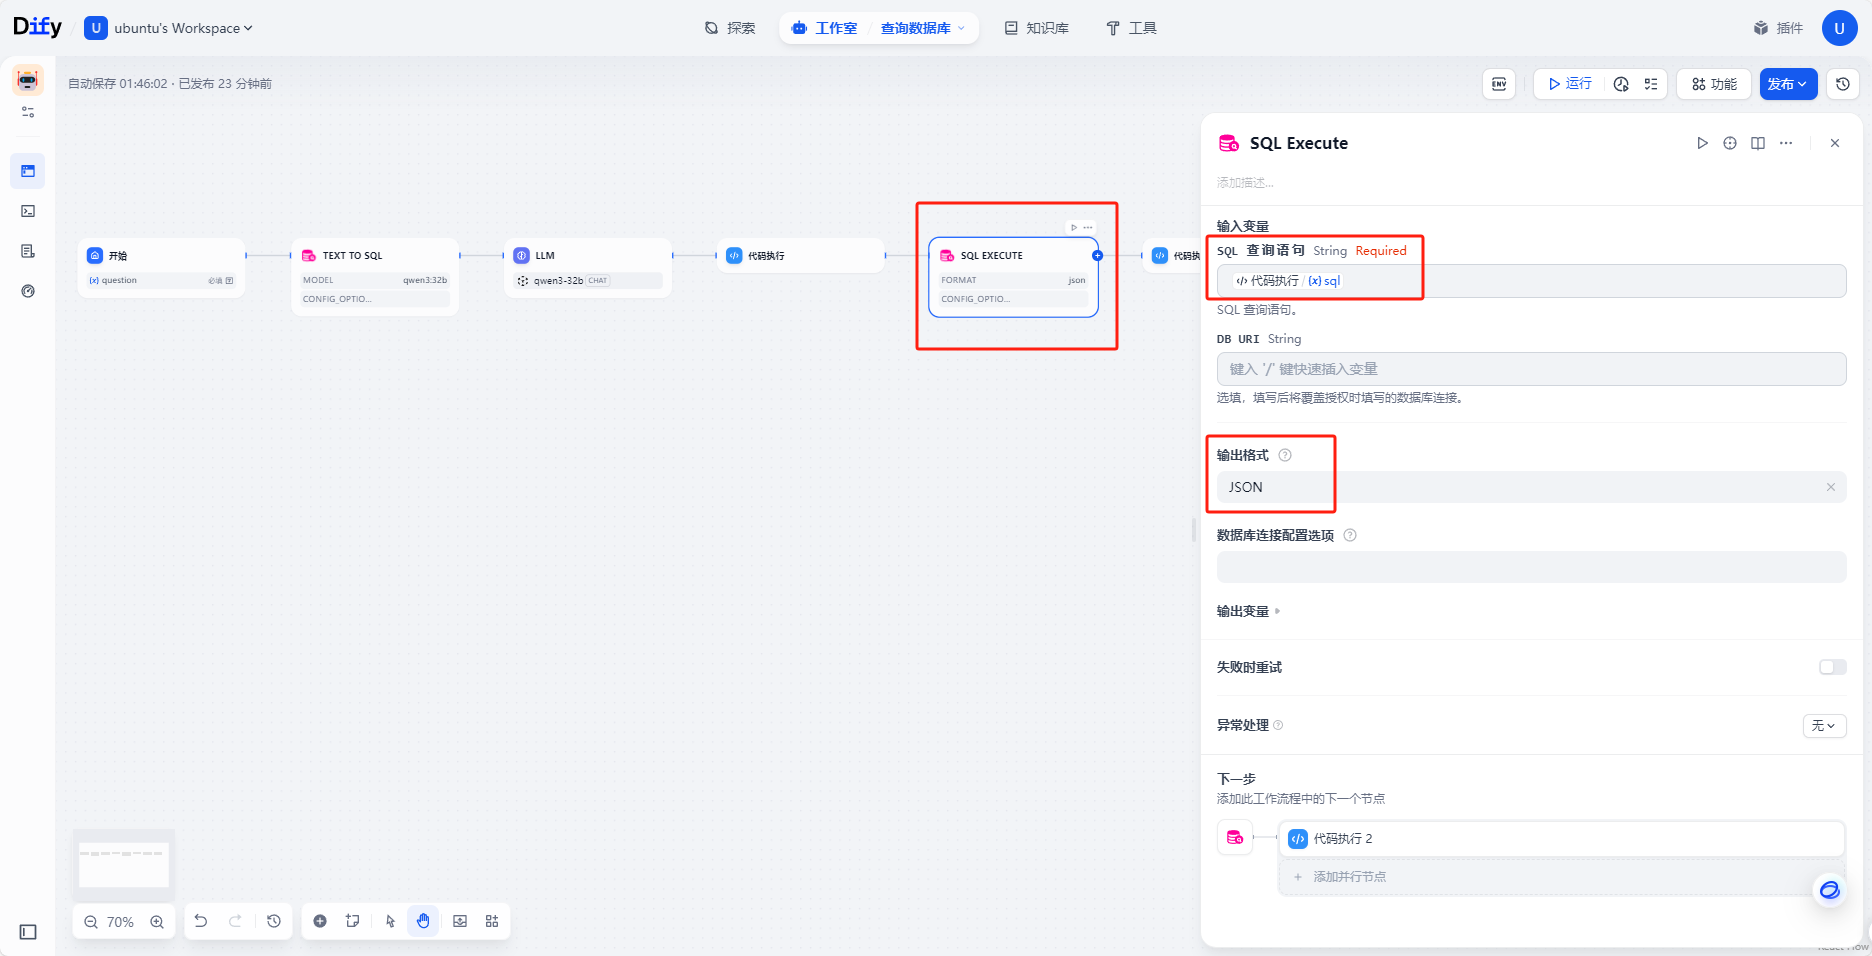Open the 插件 plugins link
The height and width of the screenshot is (956, 1872).
click(x=1778, y=28)
